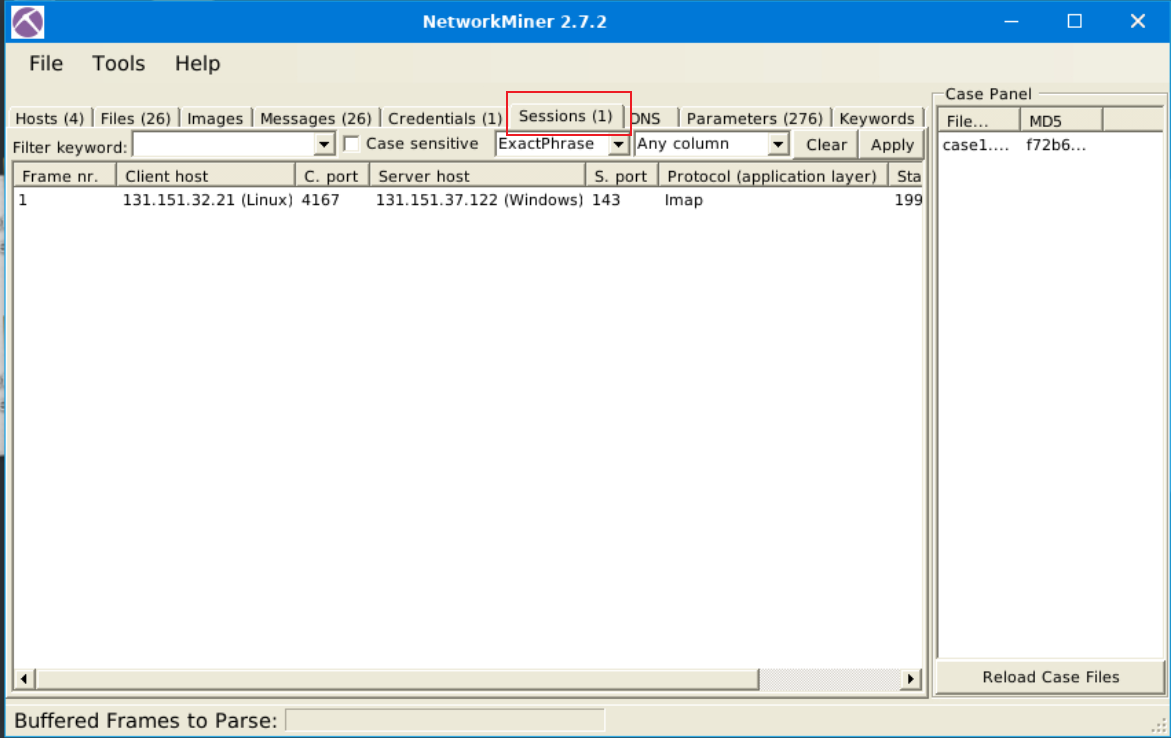The height and width of the screenshot is (738, 1171).
Task: Expand the Filter keyword dropdown arrow
Action: (x=324, y=144)
